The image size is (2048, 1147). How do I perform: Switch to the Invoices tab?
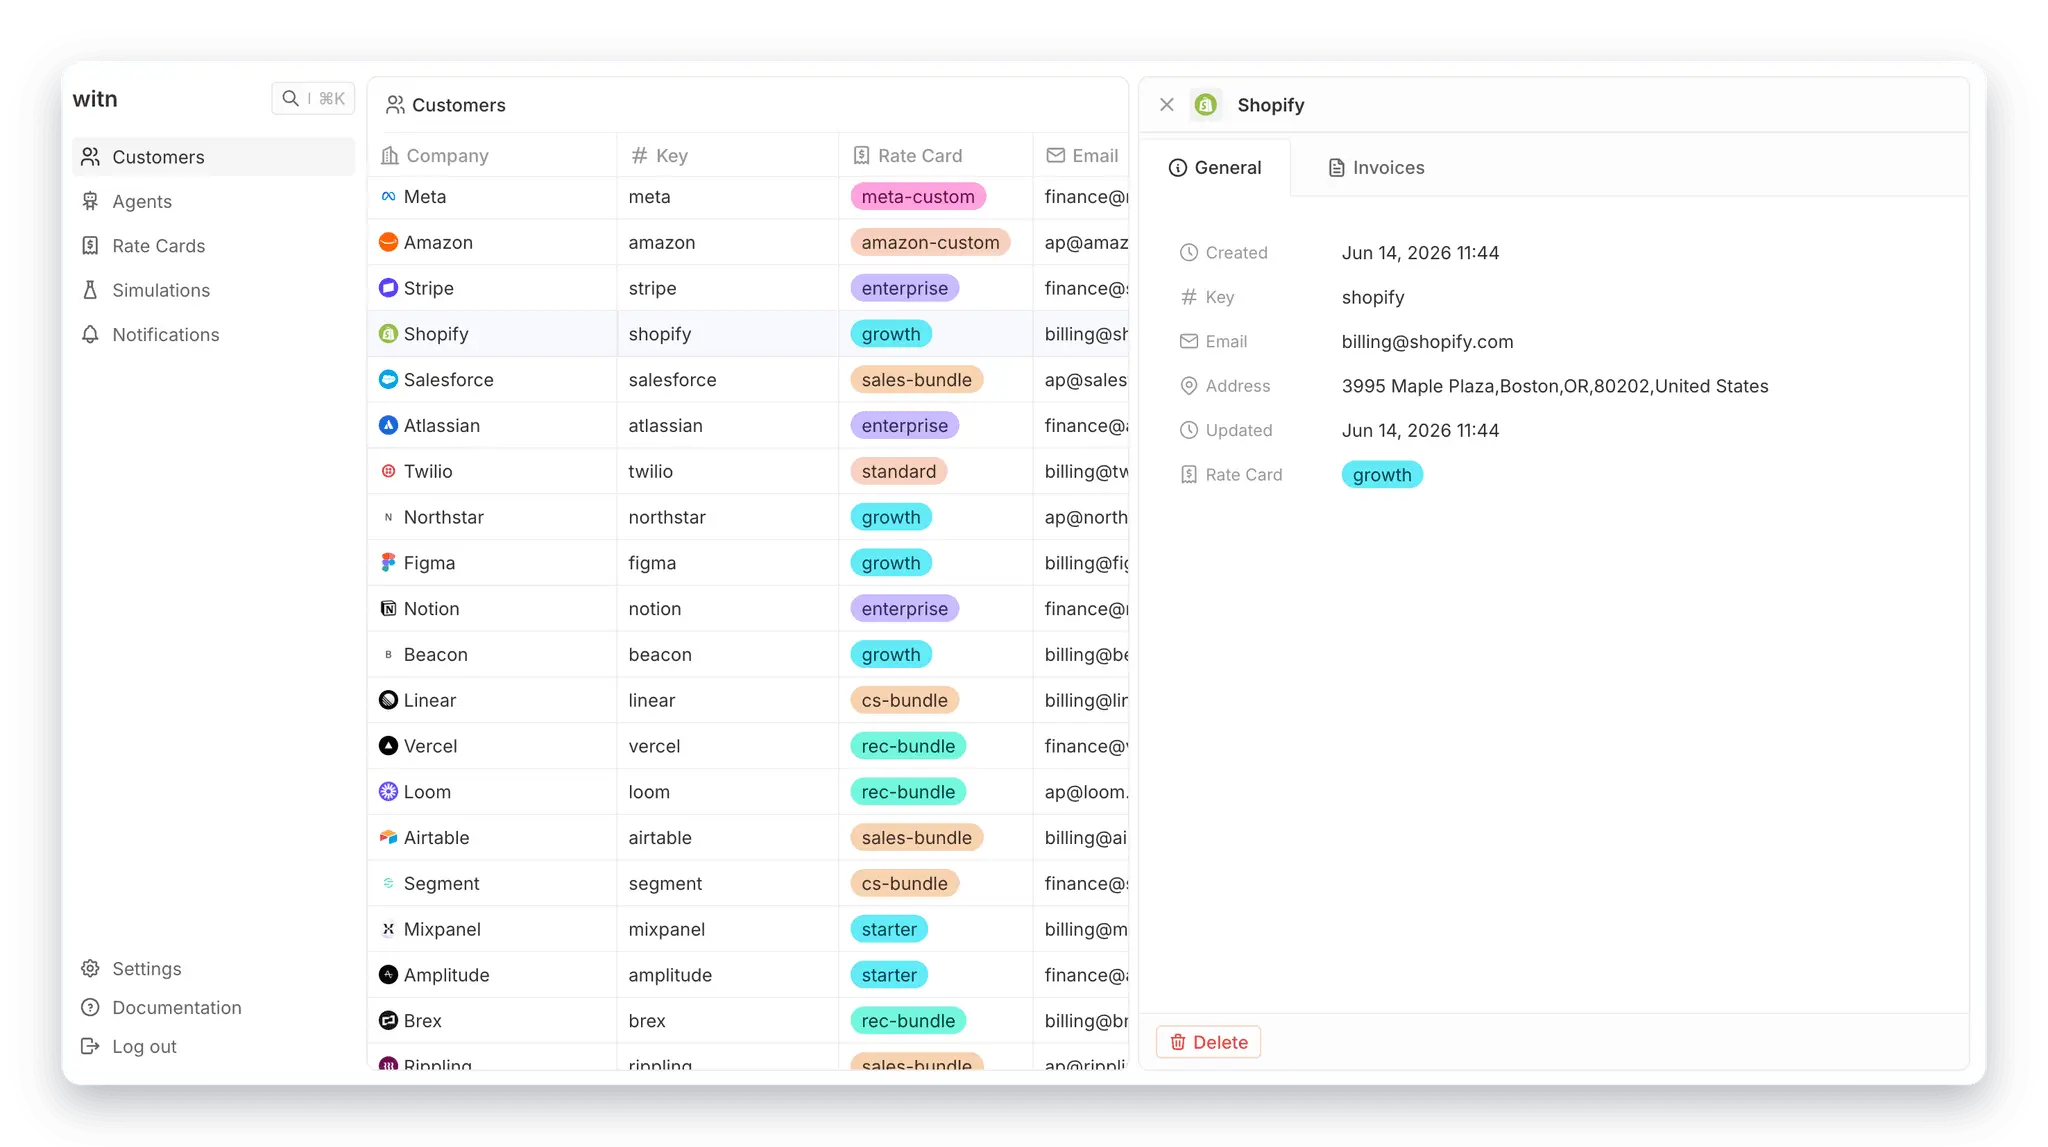click(x=1376, y=168)
